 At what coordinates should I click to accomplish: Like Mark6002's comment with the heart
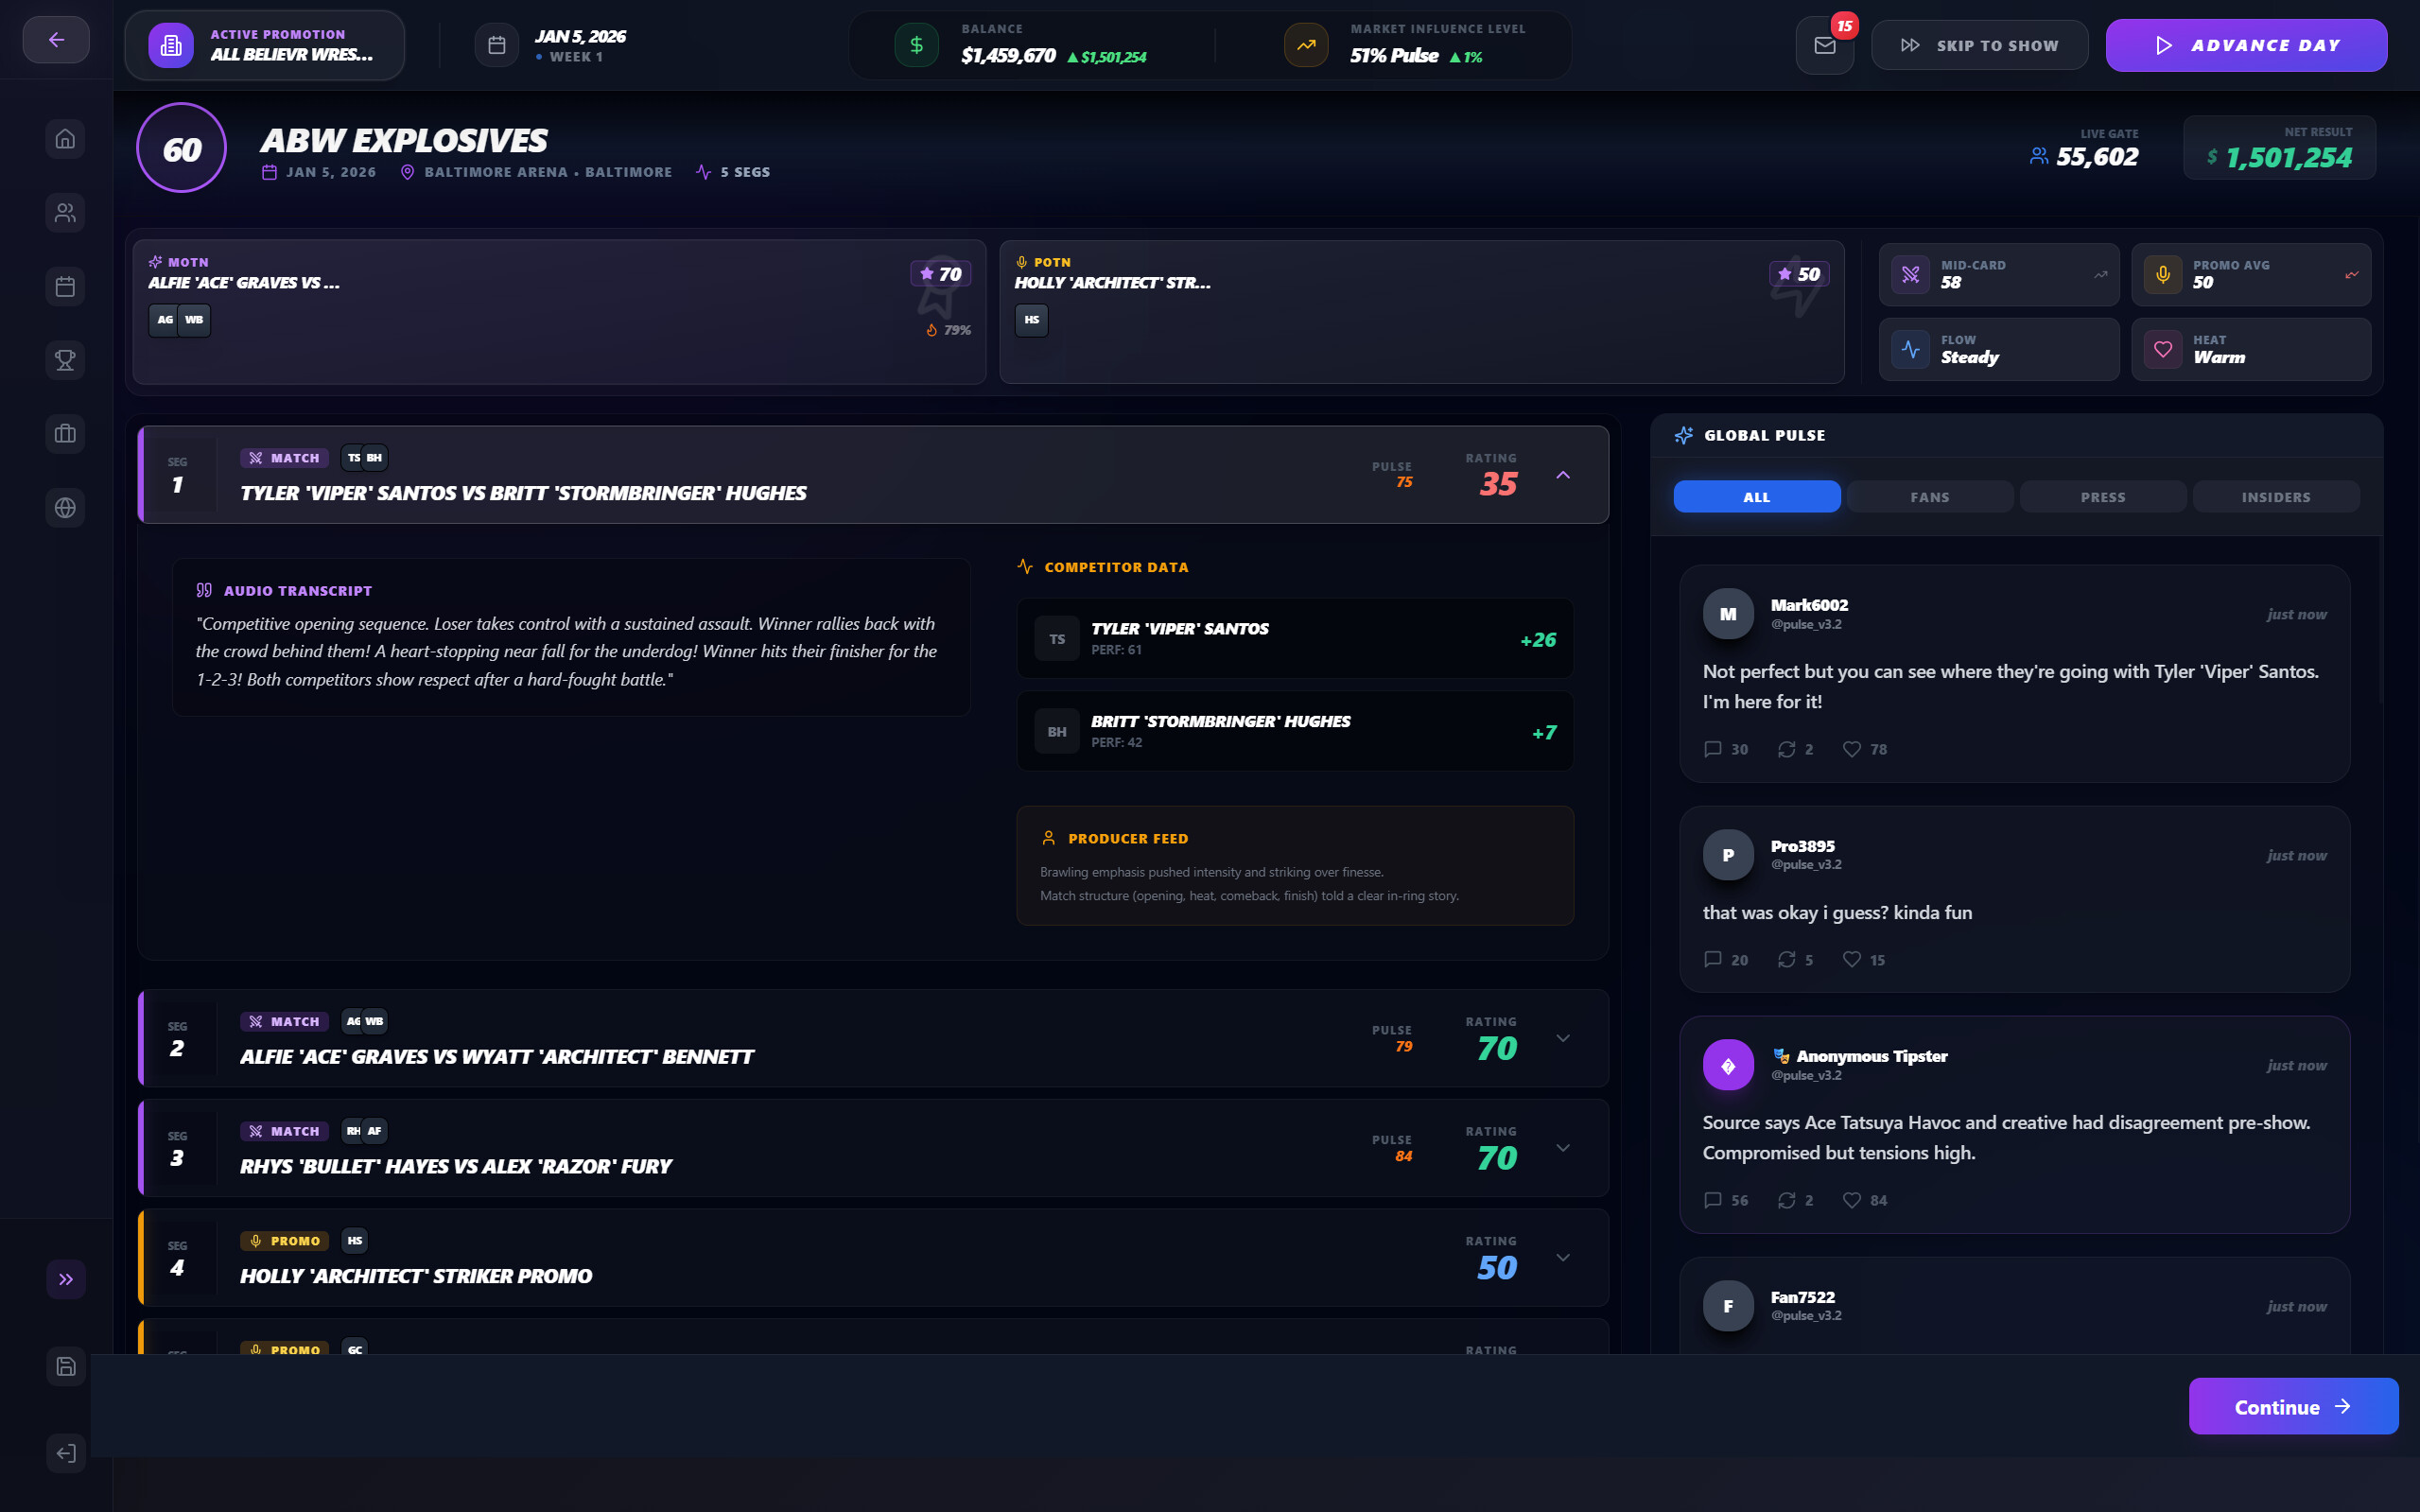pos(1851,749)
